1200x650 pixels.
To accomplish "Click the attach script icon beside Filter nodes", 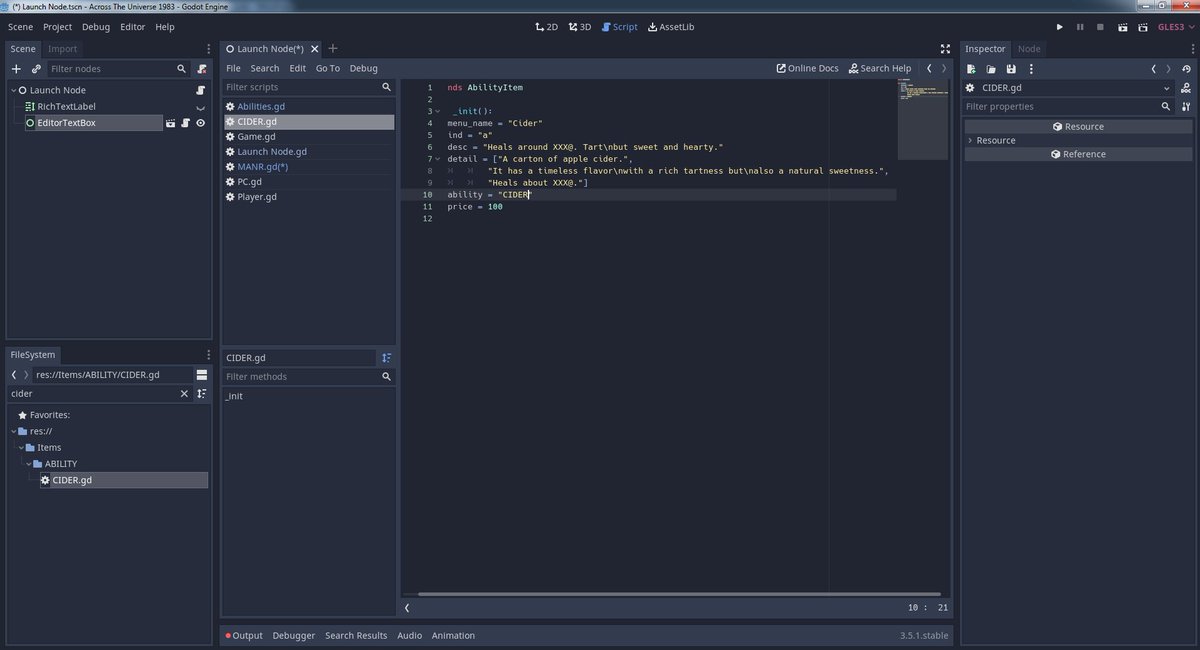I will click(201, 69).
